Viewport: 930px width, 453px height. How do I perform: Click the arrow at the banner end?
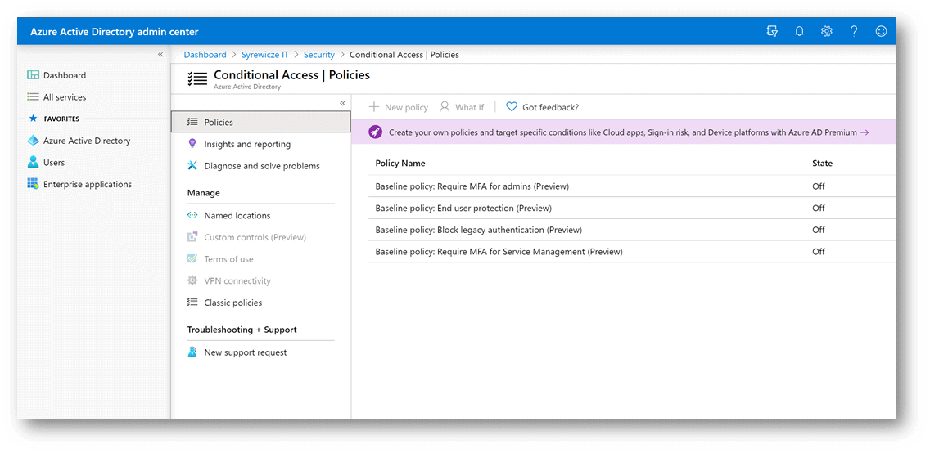(864, 132)
